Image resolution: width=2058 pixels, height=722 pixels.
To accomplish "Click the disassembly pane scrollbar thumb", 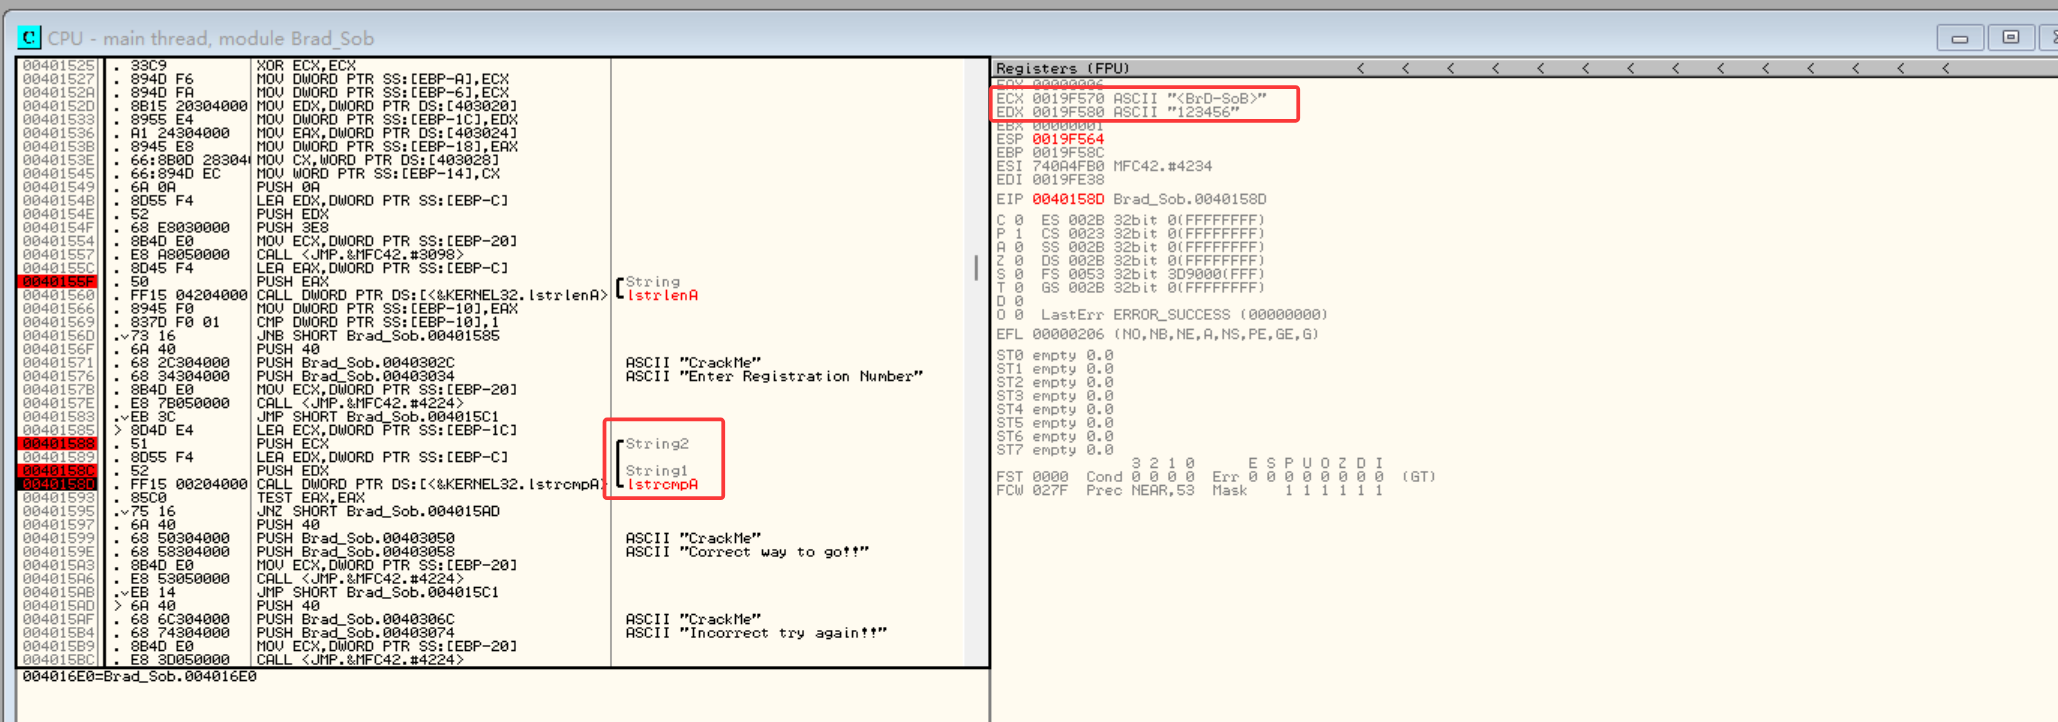I will pyautogui.click(x=976, y=267).
